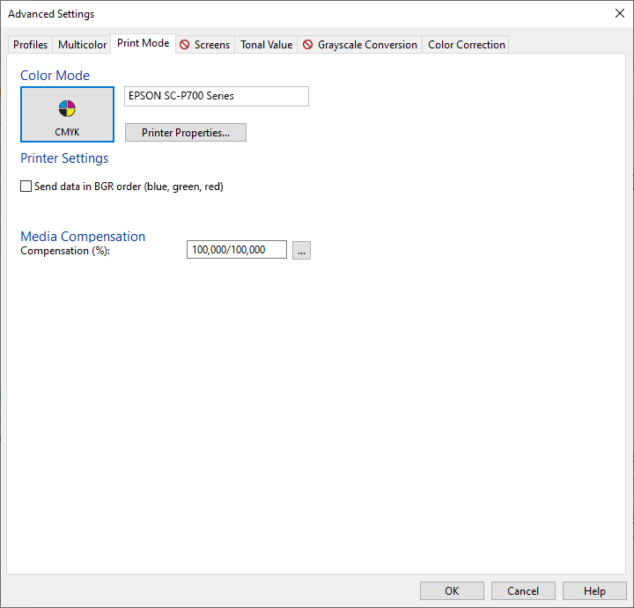
Task: Click the EPSON SC-P700 Series printer field
Action: tap(216, 96)
